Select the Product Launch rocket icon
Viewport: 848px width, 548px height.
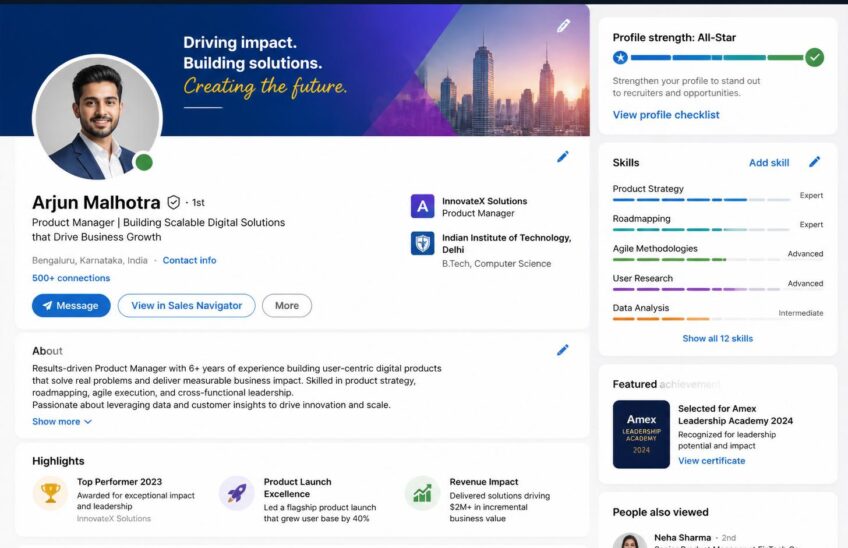point(236,493)
